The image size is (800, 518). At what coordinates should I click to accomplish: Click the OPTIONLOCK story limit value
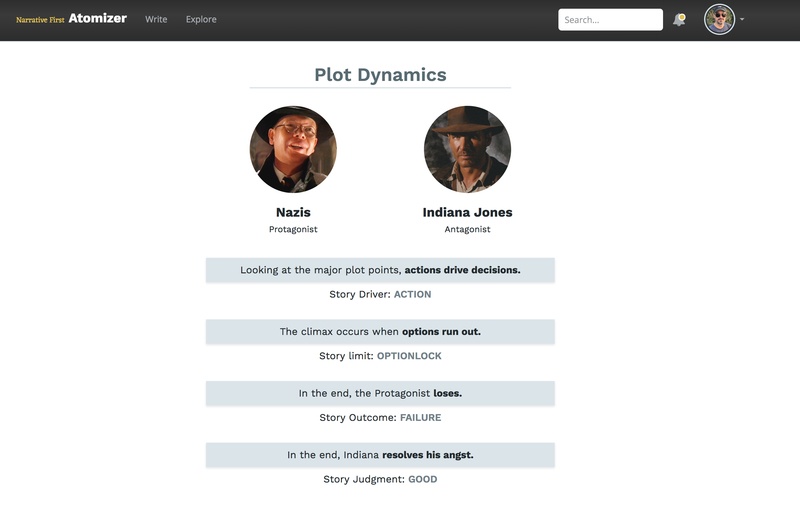tap(409, 356)
